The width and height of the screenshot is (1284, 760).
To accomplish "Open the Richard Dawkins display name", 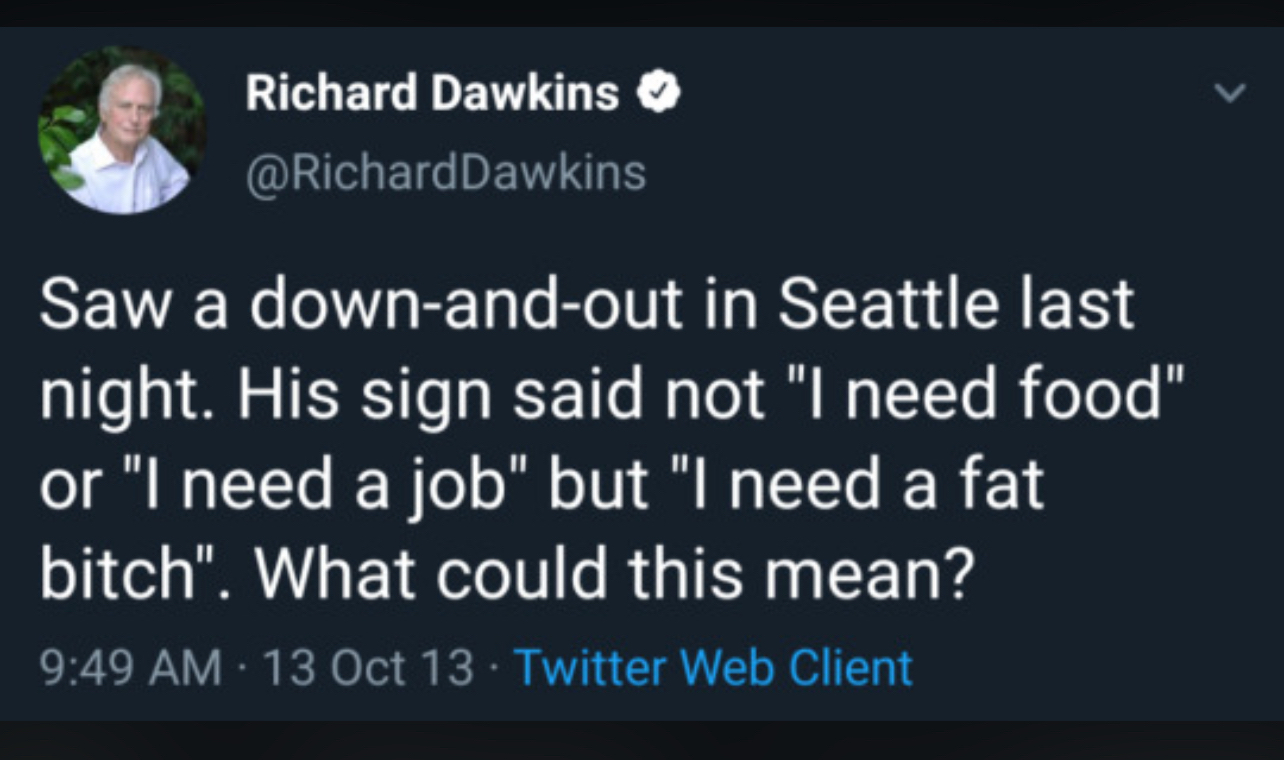I will tap(432, 94).
